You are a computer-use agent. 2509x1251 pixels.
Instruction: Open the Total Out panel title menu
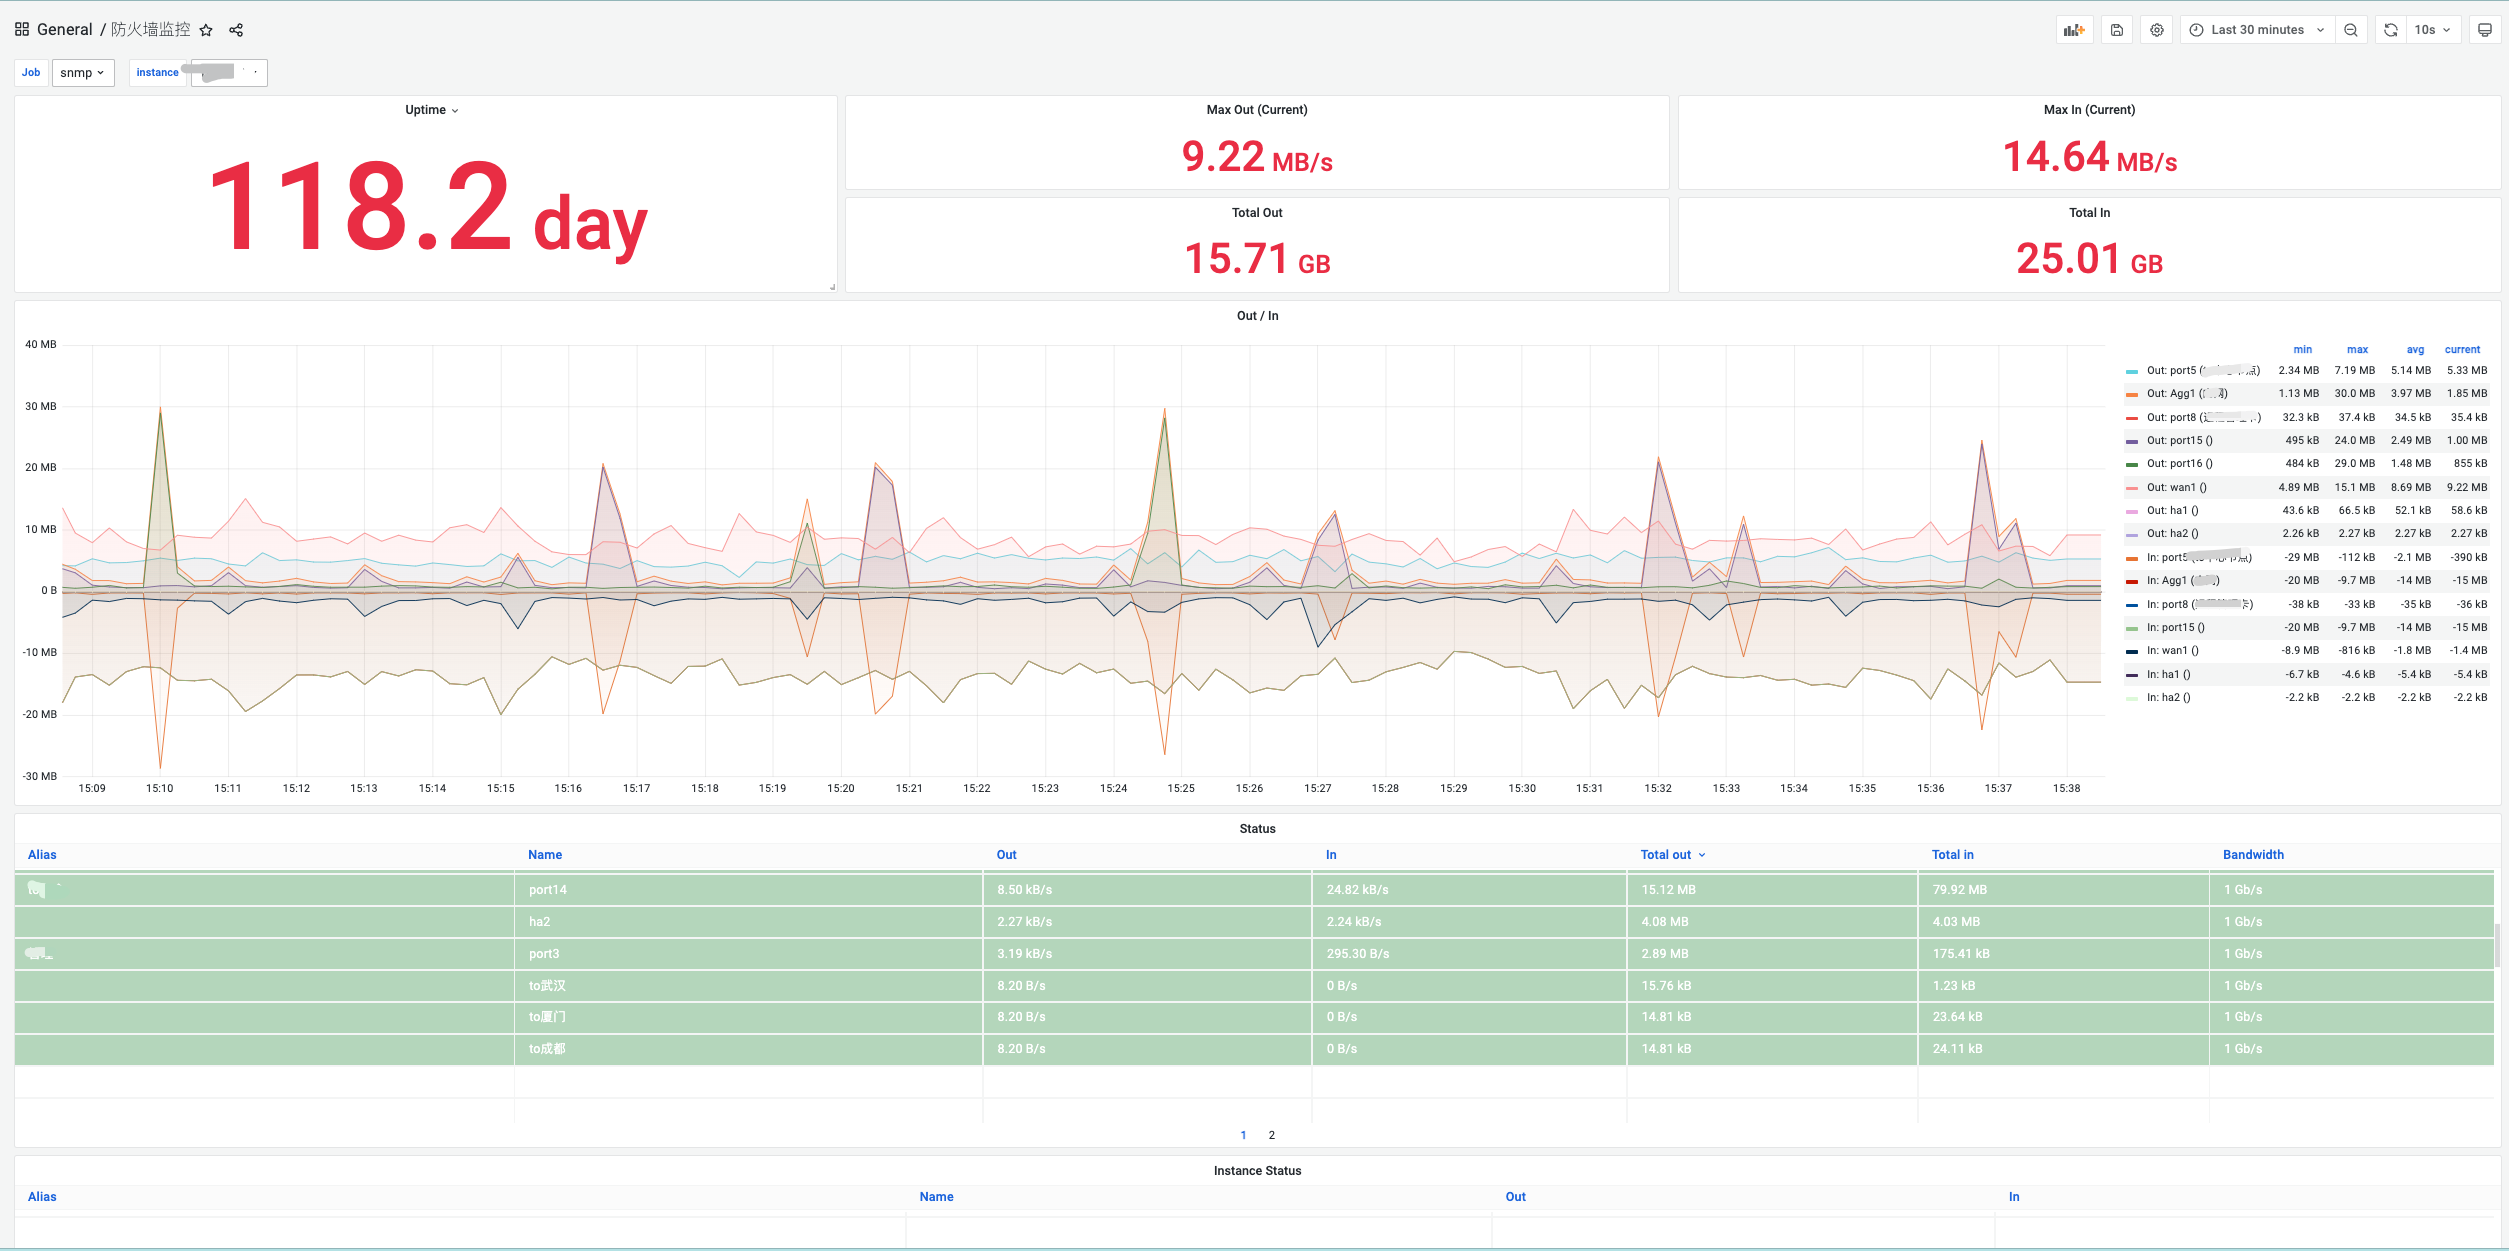point(1257,213)
